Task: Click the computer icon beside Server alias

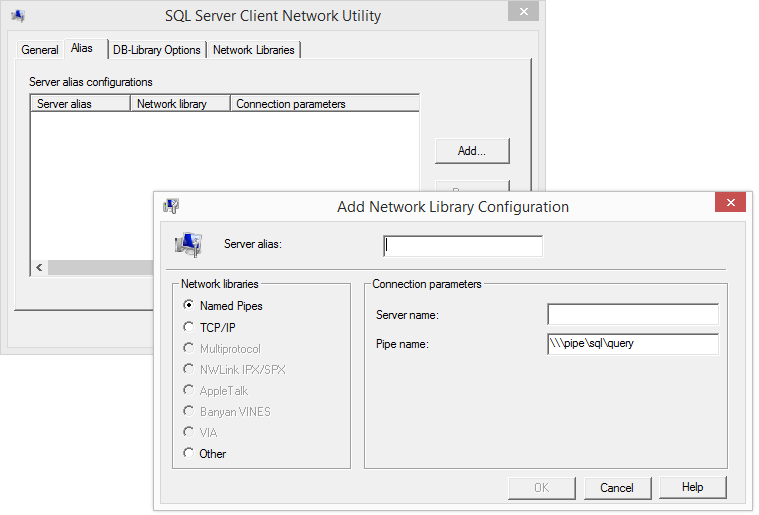Action: (x=188, y=244)
